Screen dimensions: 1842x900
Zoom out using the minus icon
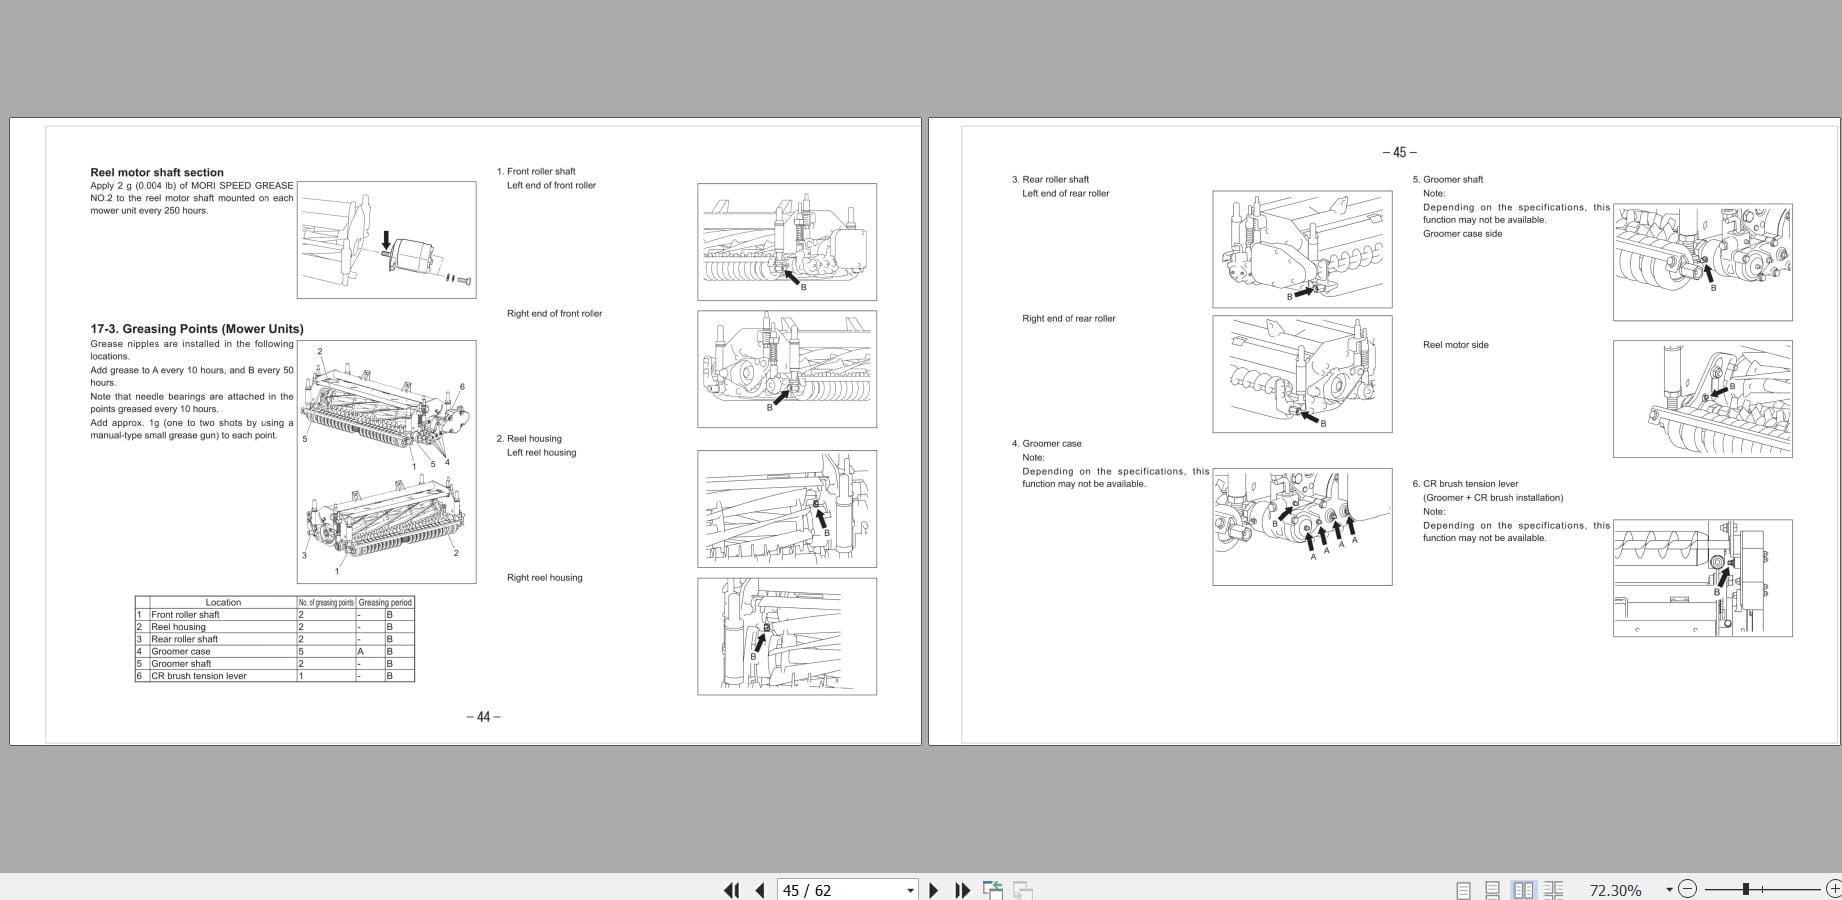coord(1688,889)
